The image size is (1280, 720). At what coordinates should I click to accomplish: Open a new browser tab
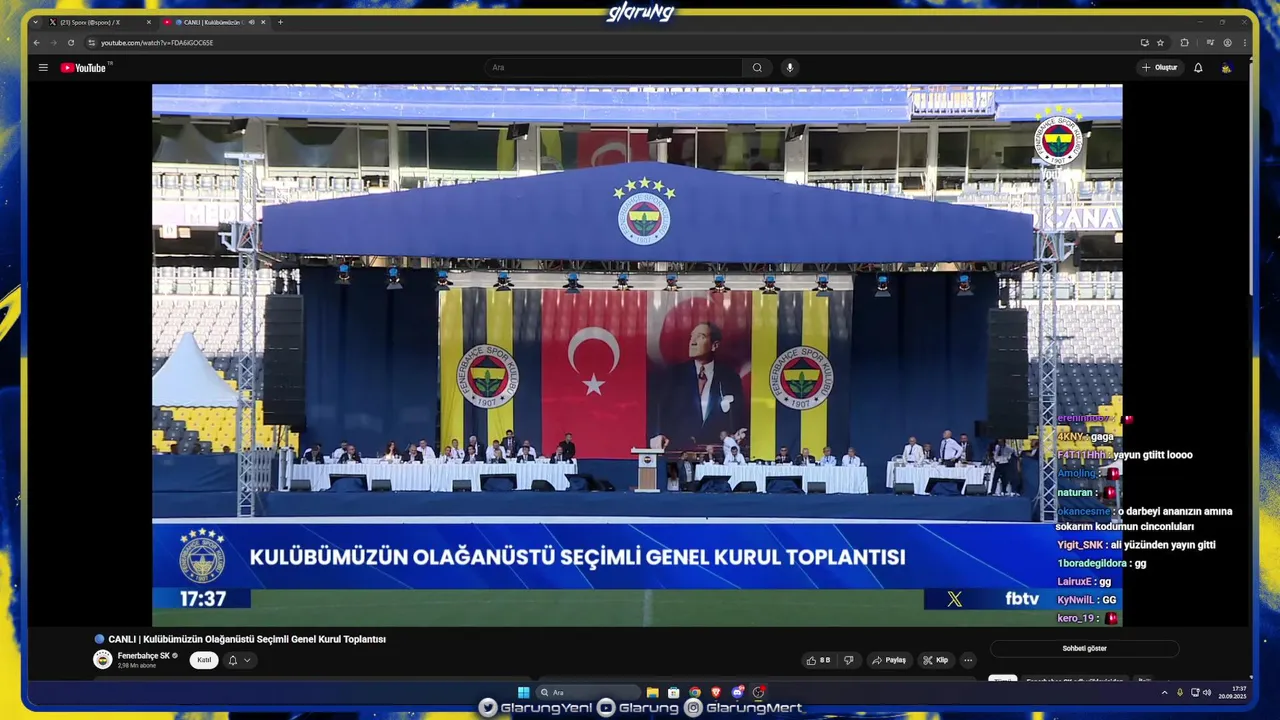click(x=280, y=22)
